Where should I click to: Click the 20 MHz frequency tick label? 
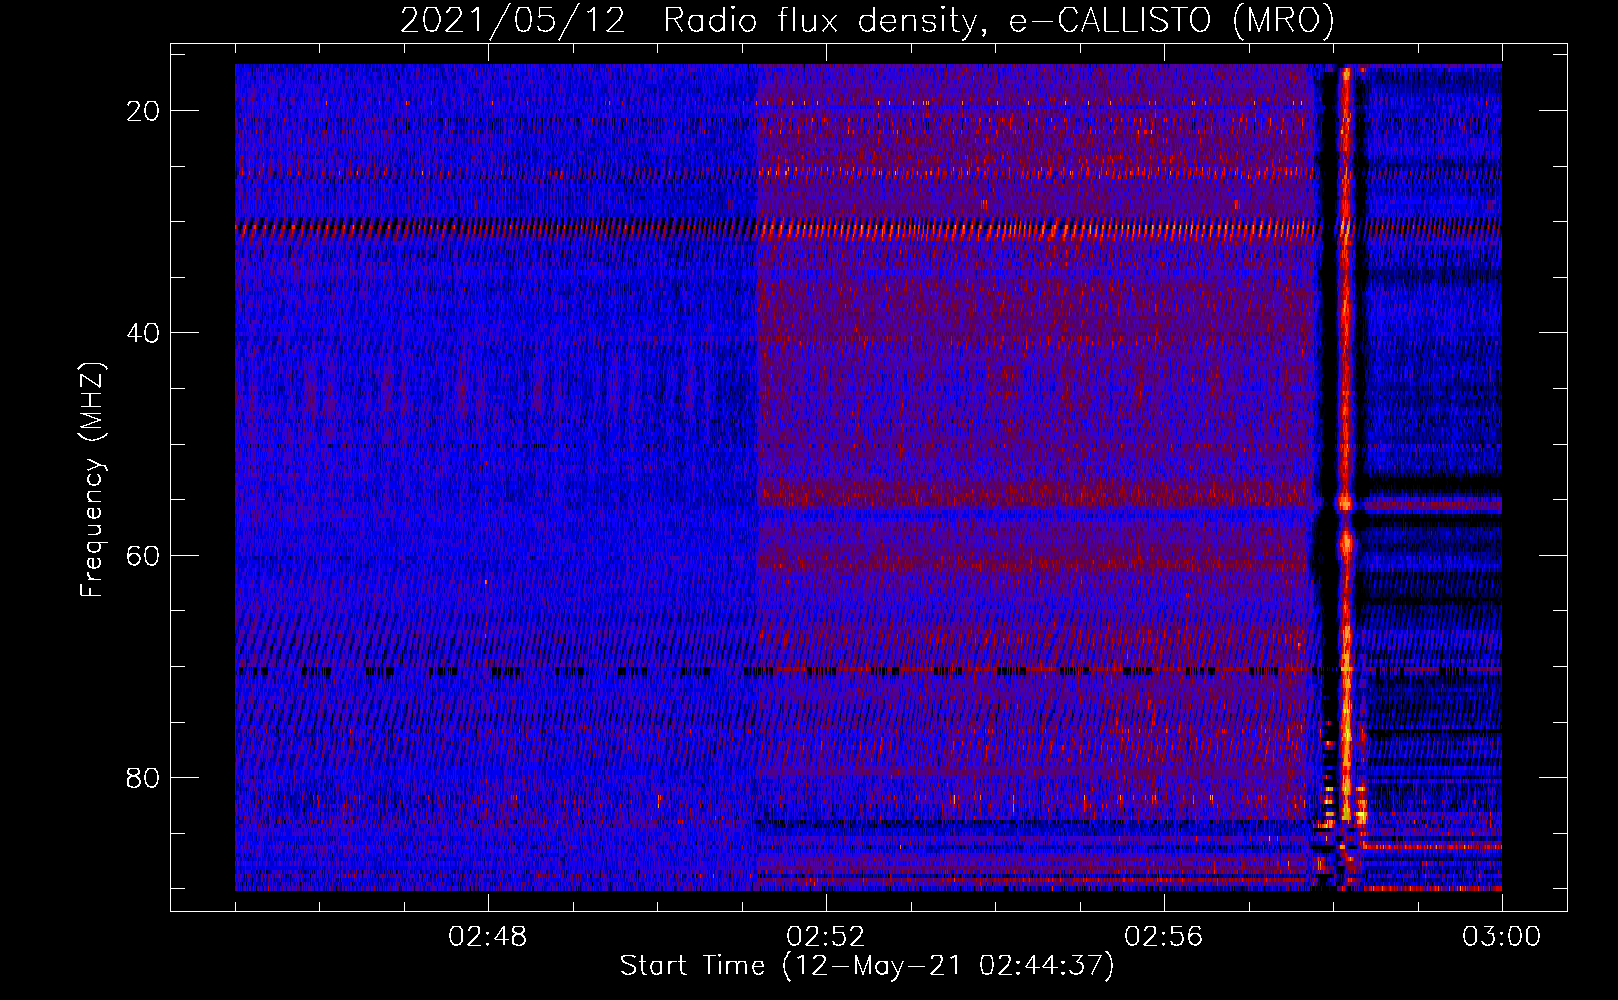pos(143,111)
